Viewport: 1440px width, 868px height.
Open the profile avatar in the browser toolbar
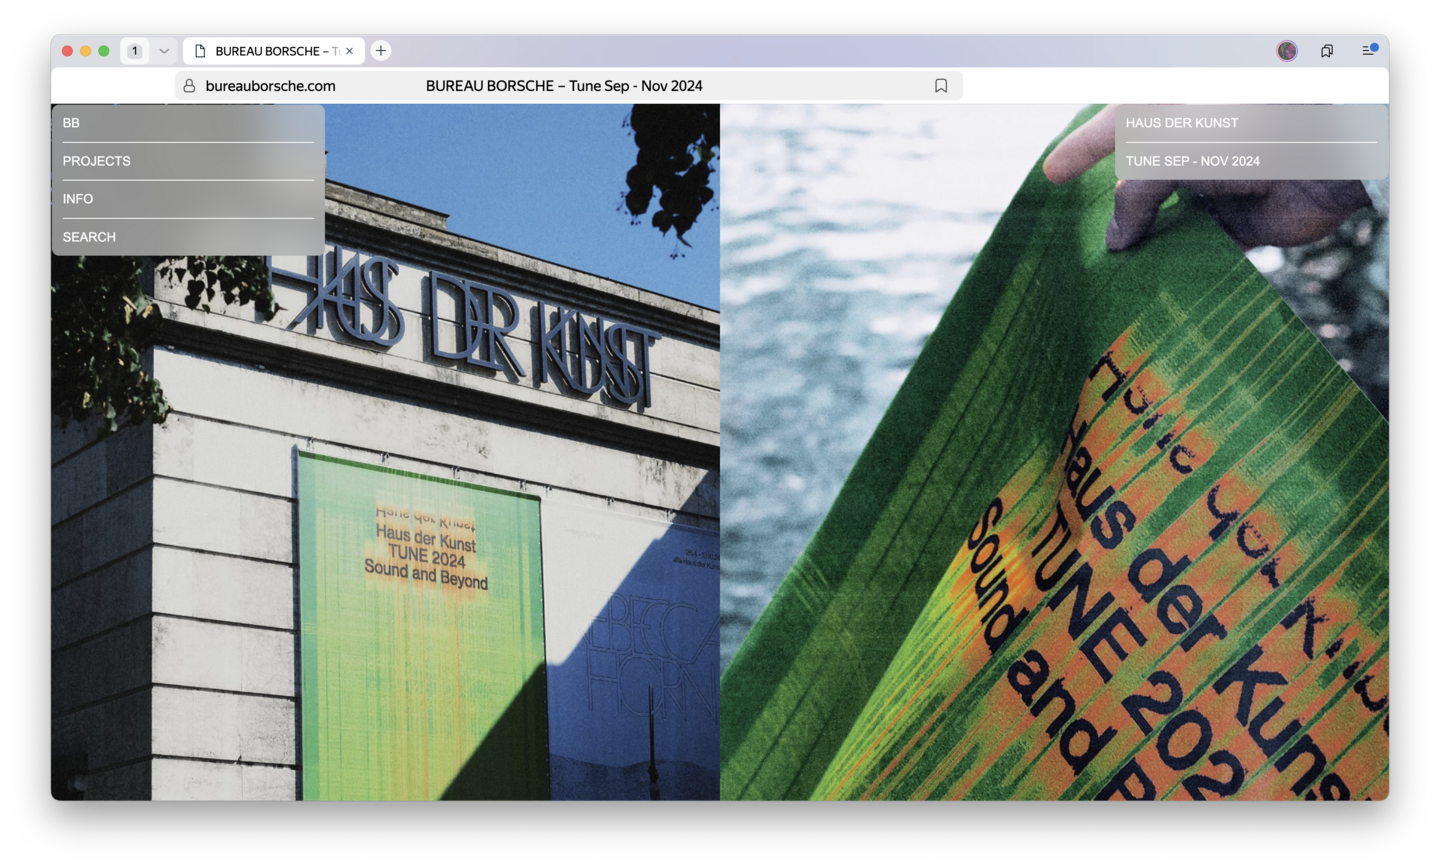[x=1287, y=51]
